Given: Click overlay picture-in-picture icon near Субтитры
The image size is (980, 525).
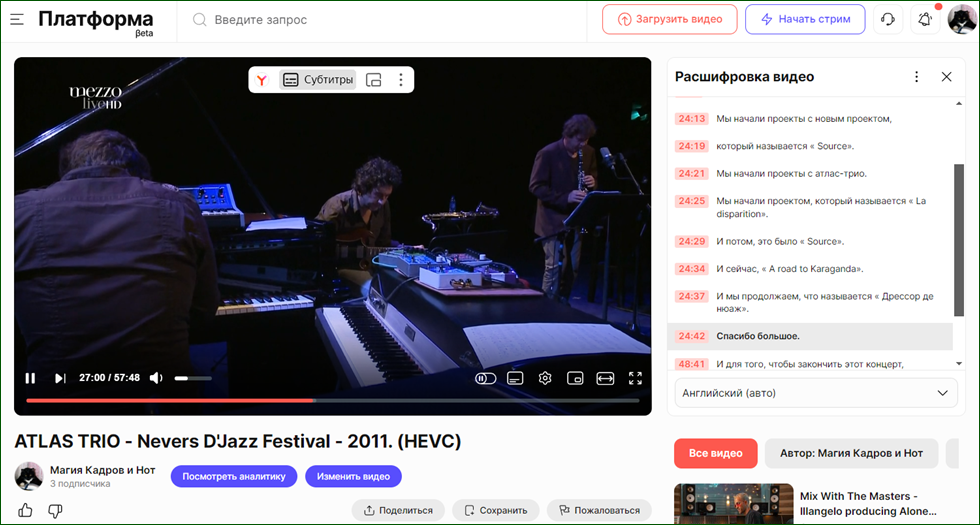Looking at the screenshot, I should [x=373, y=80].
